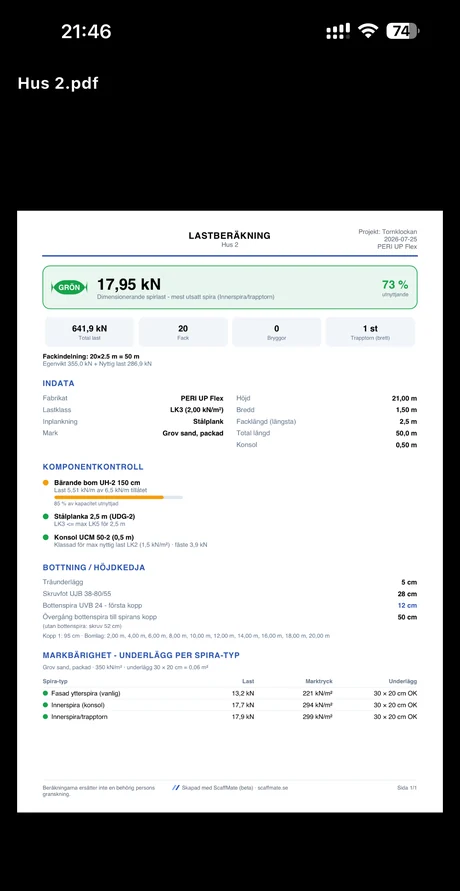Tap the LK3 (2,00 kN/m²) value
460x891 pixels.
point(196,410)
